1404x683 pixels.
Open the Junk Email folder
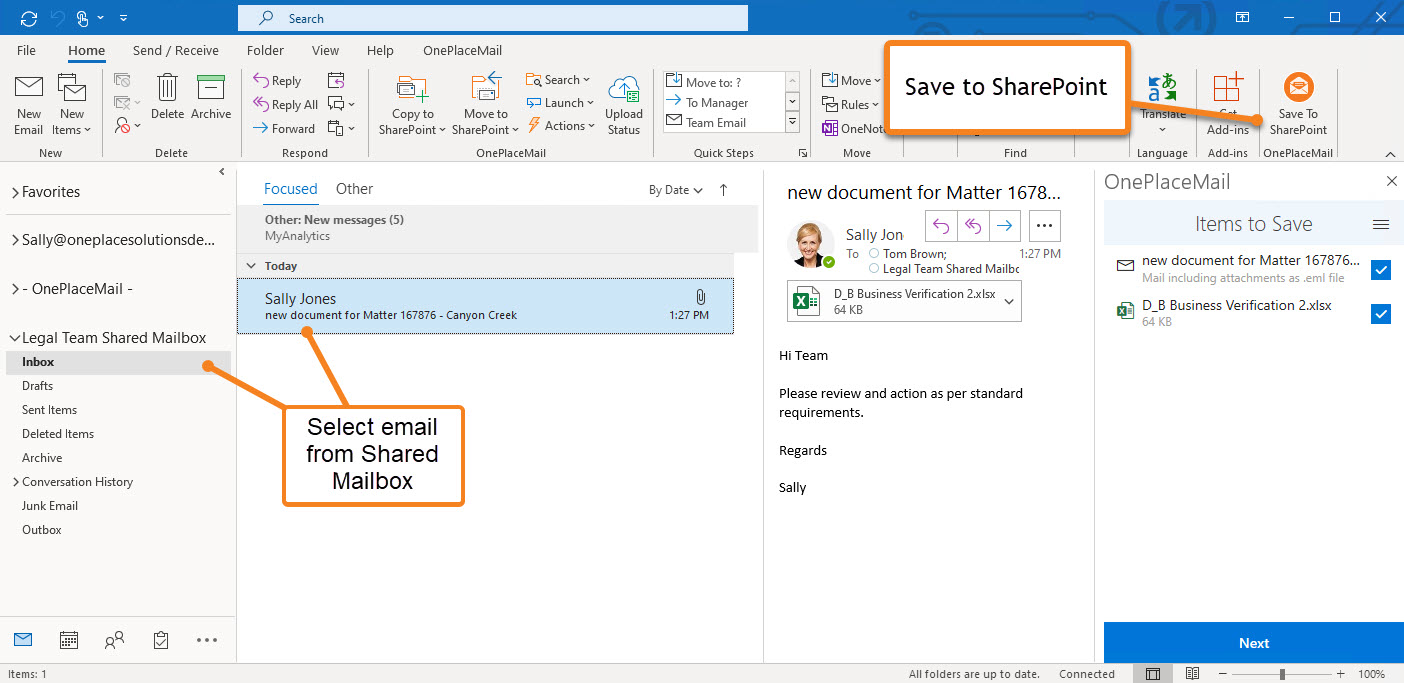50,506
